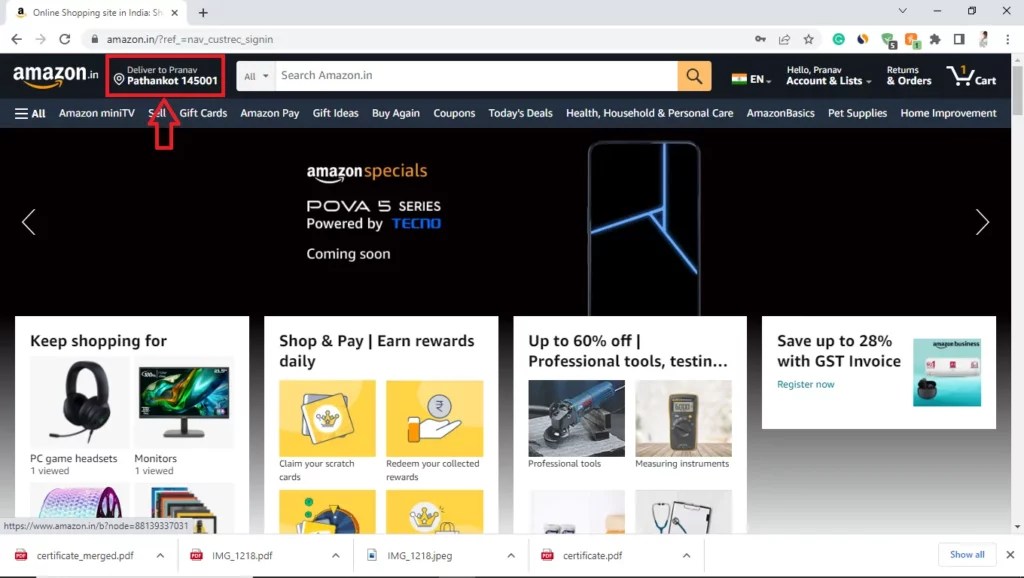This screenshot has height=578, width=1024.
Task: Open Gift Ideas in nav bar
Action: (x=336, y=114)
